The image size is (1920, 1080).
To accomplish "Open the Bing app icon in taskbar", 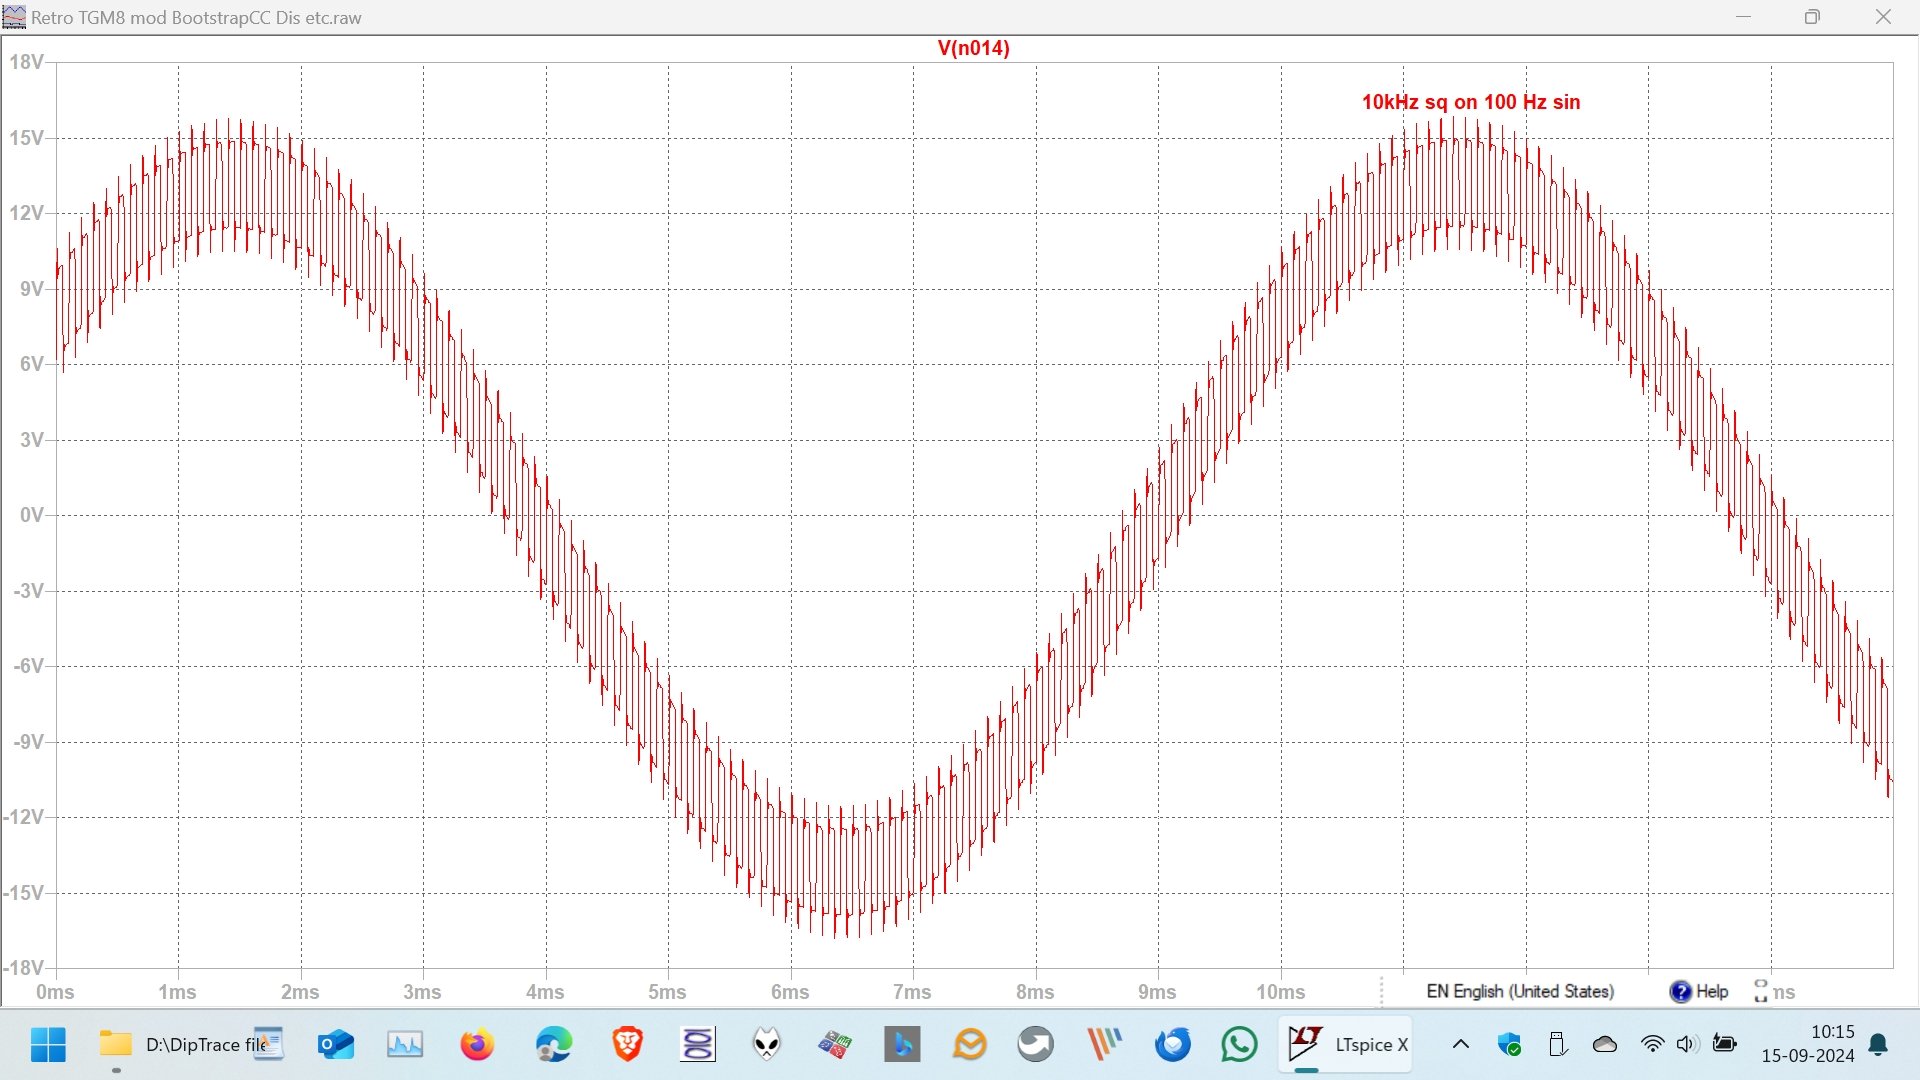I will click(902, 1045).
